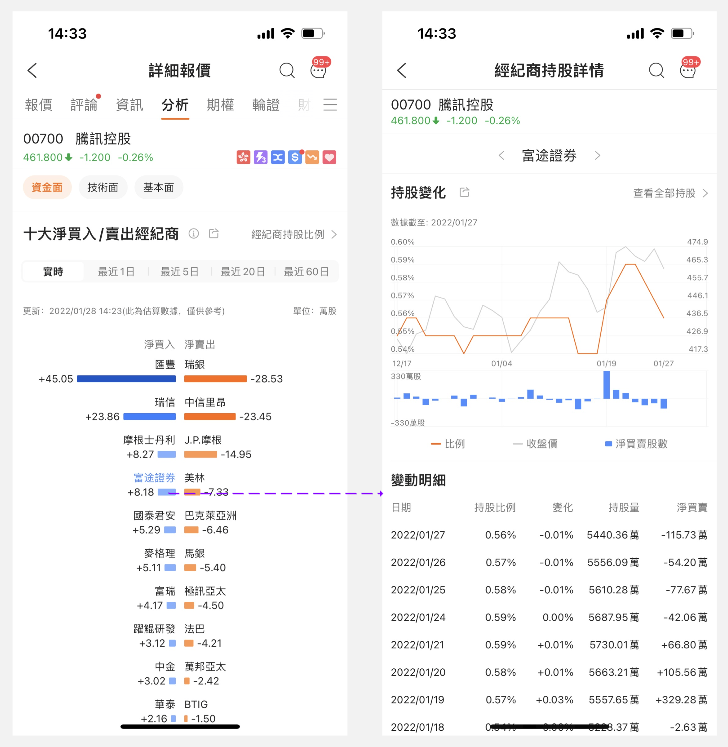
Task: Tap the tallest 01/19 net buy bar
Action: click(x=607, y=384)
